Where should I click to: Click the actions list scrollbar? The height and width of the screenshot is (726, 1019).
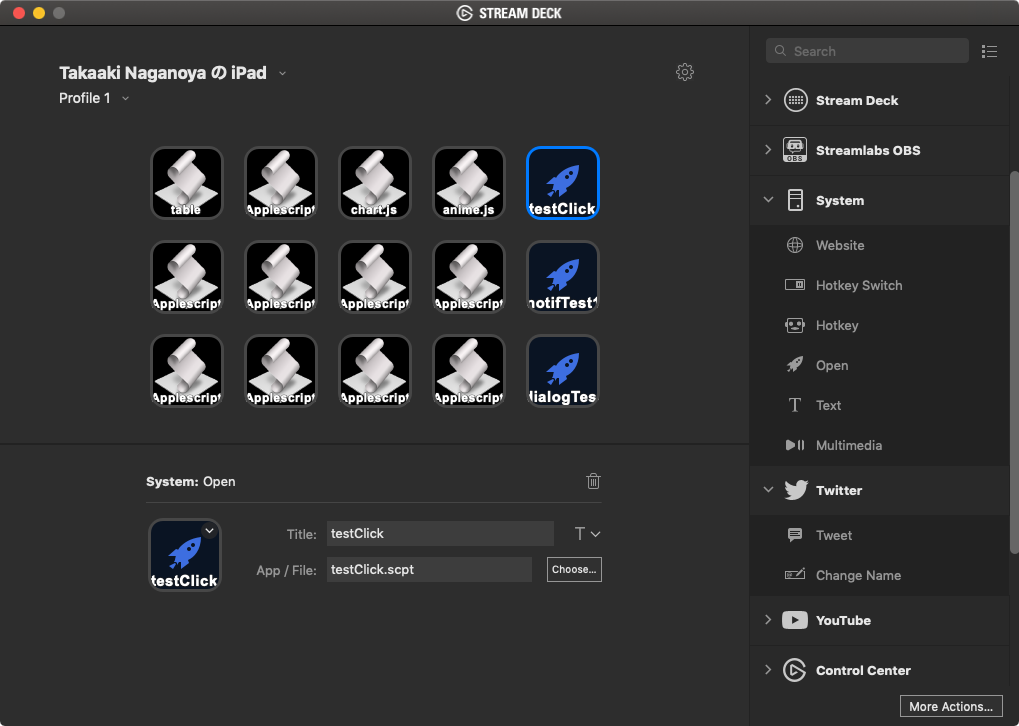pos(1014,362)
